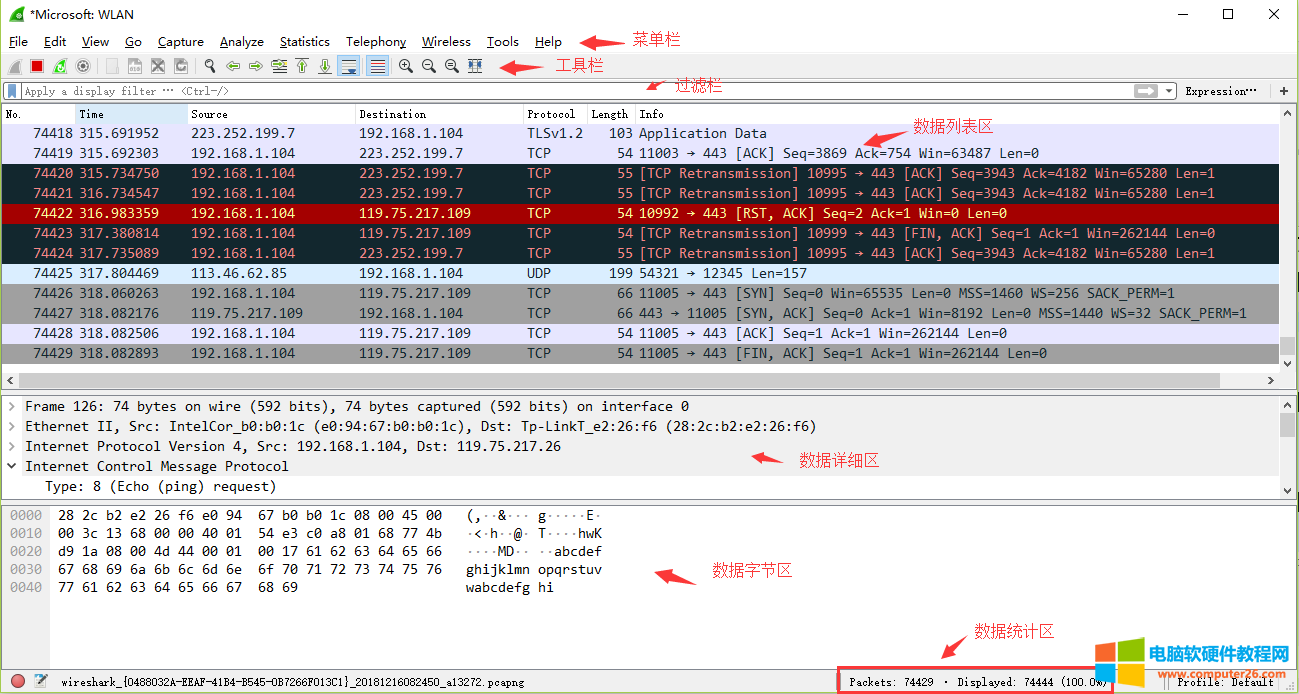This screenshot has width=1299, height=694.
Task: Expand the Ethernet II detail row
Action: click(x=11, y=426)
